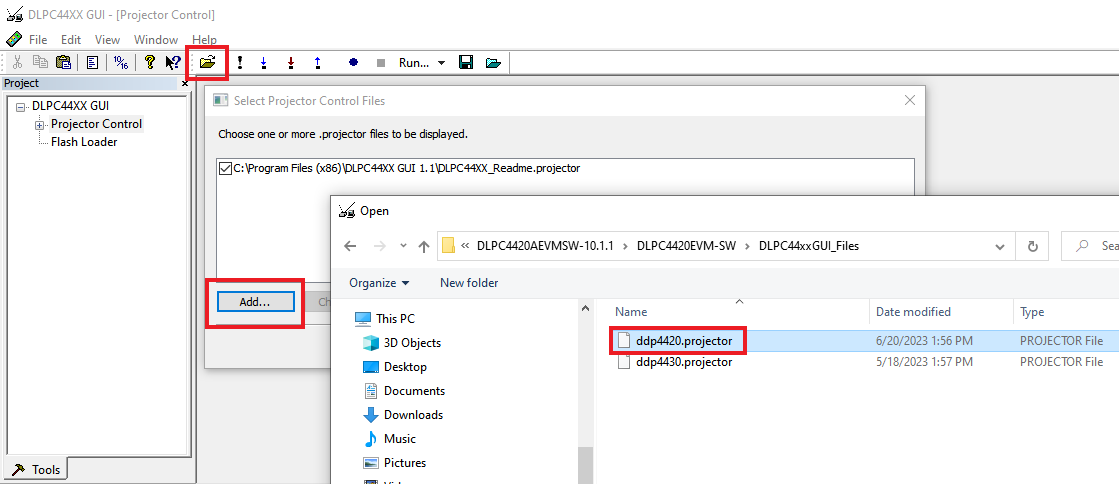Click the Search input field
The image size is (1119, 484).
coord(1090,246)
